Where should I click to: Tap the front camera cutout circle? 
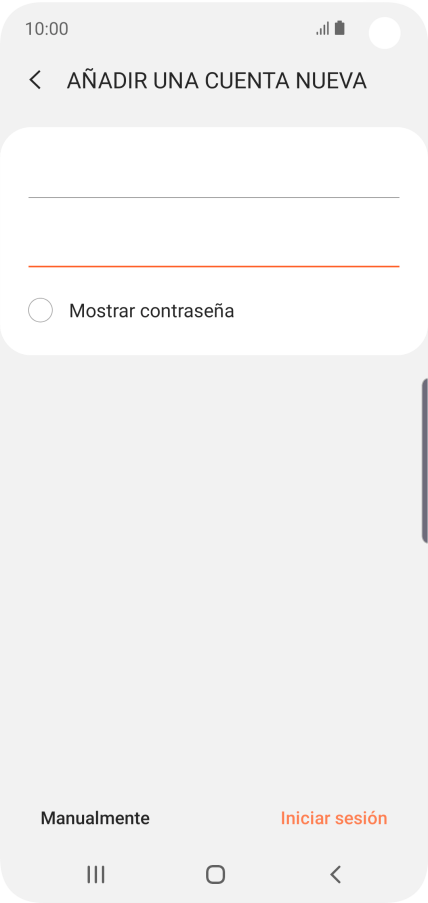pyautogui.click(x=384, y=33)
